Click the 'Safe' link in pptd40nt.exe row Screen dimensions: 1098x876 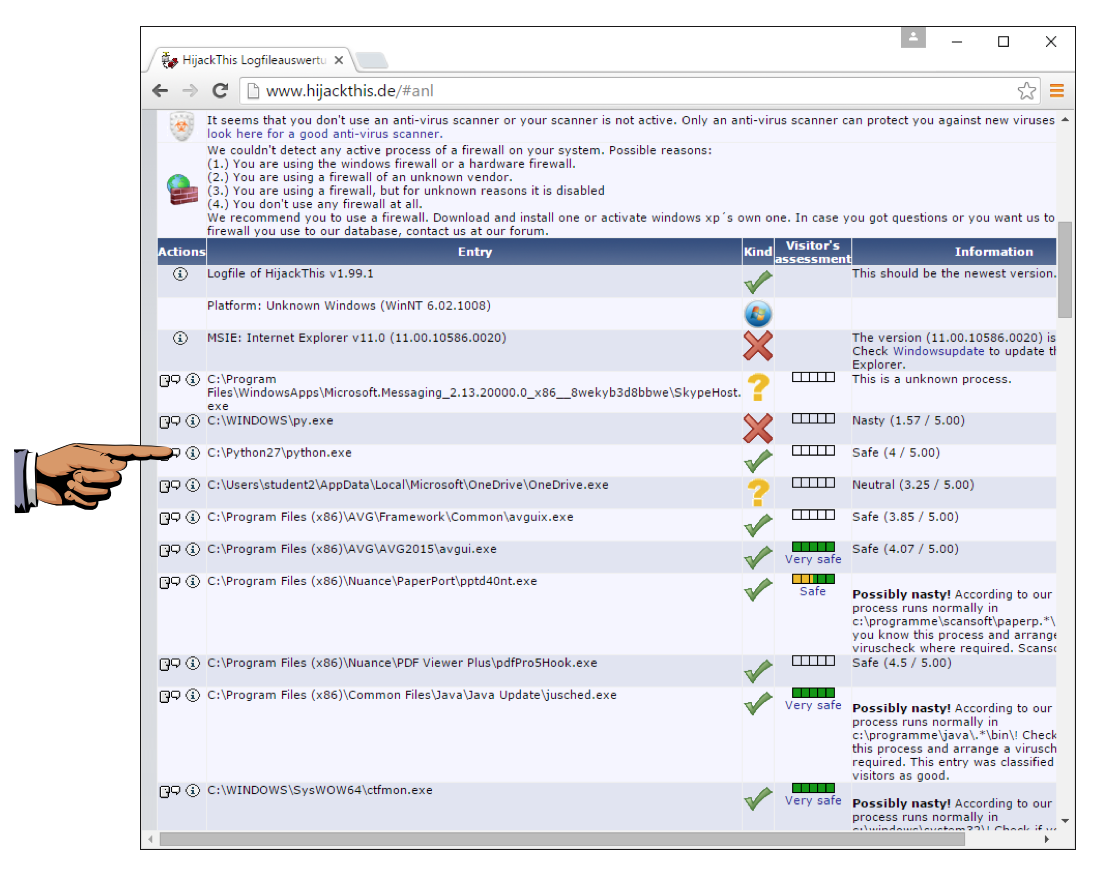tap(813, 592)
